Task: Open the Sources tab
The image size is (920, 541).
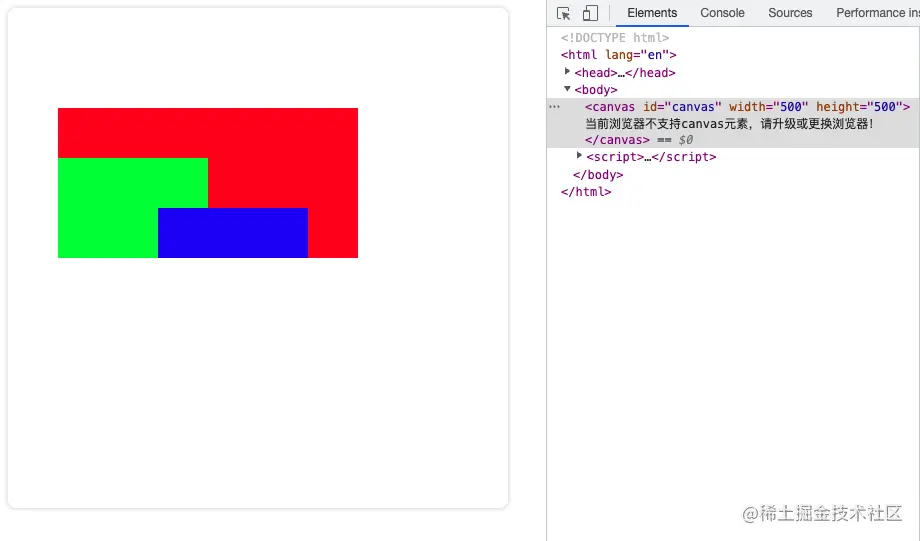Action: [790, 13]
